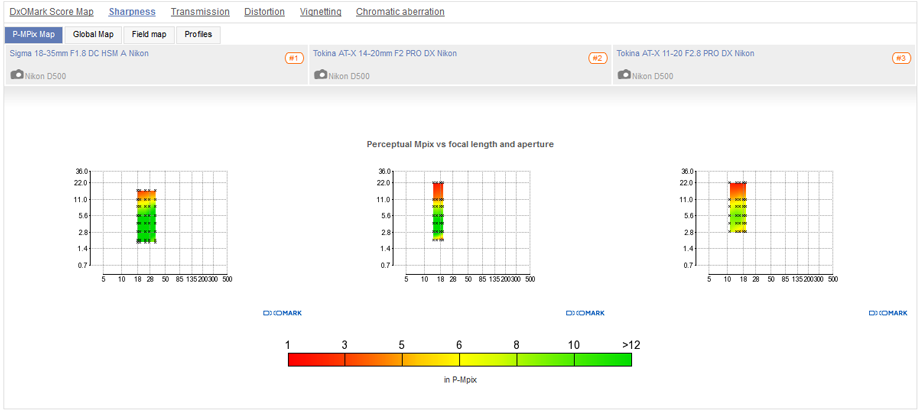Screen dimensions: 920x412
Task: Click yellow-green 6-8 segment of color legend
Action: coord(488,360)
